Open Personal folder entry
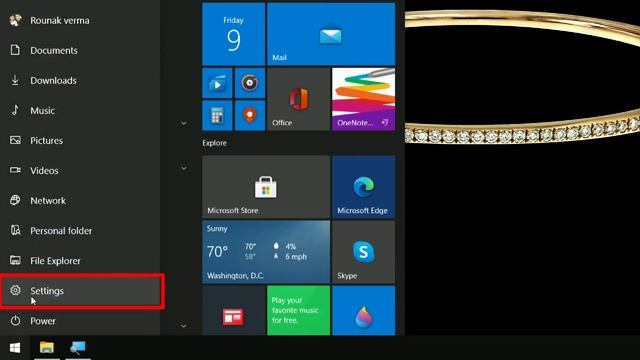 pyautogui.click(x=80, y=231)
